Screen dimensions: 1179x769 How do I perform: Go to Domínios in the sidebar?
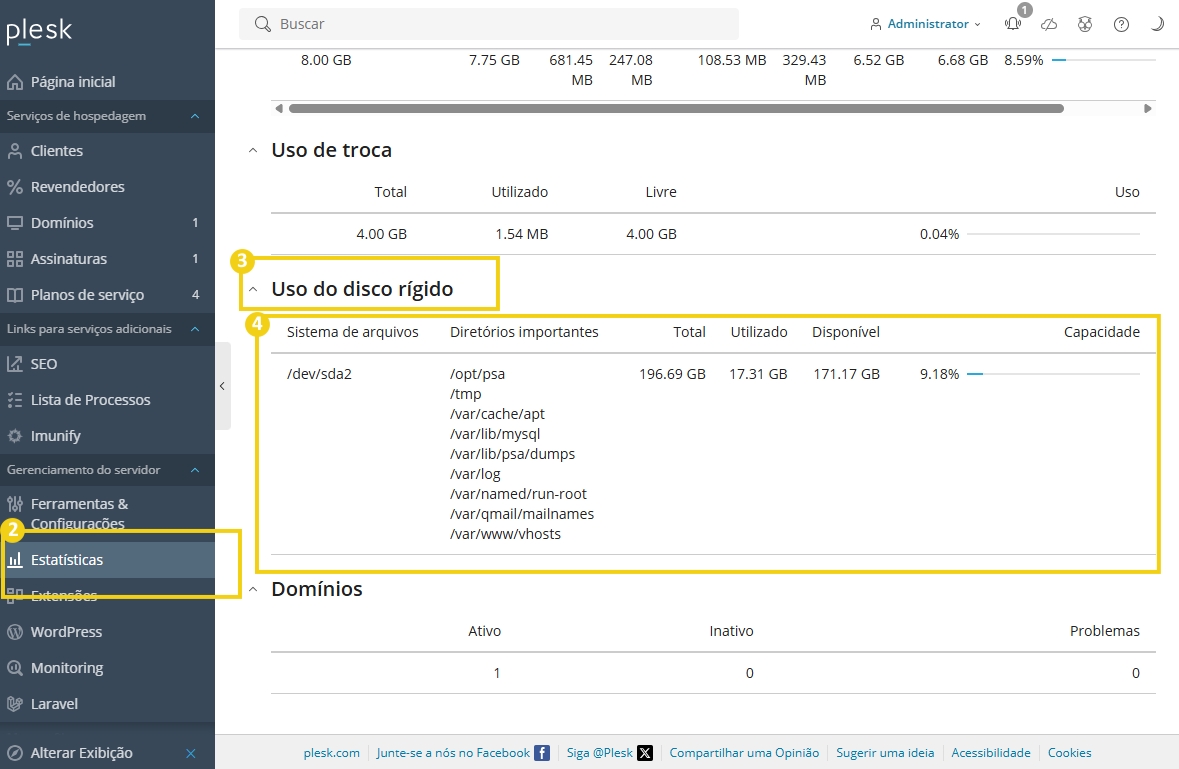[62, 223]
